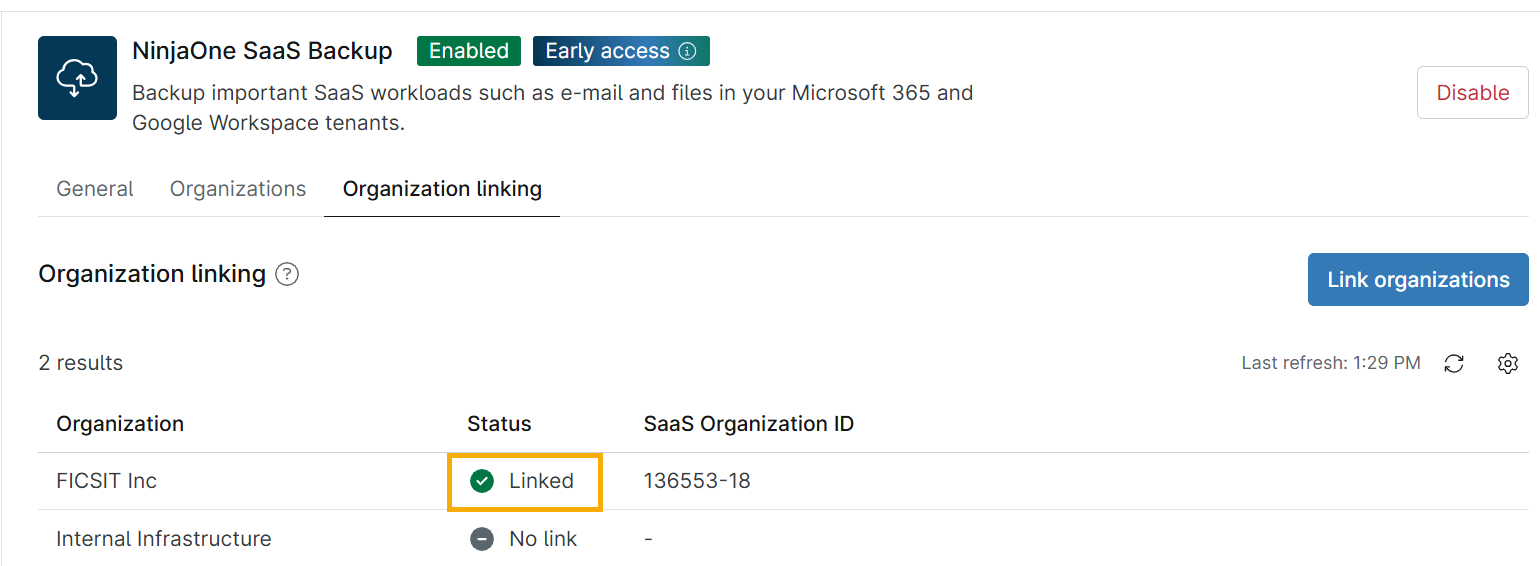Click the Early access badge
The image size is (1540, 566).
click(x=608, y=51)
